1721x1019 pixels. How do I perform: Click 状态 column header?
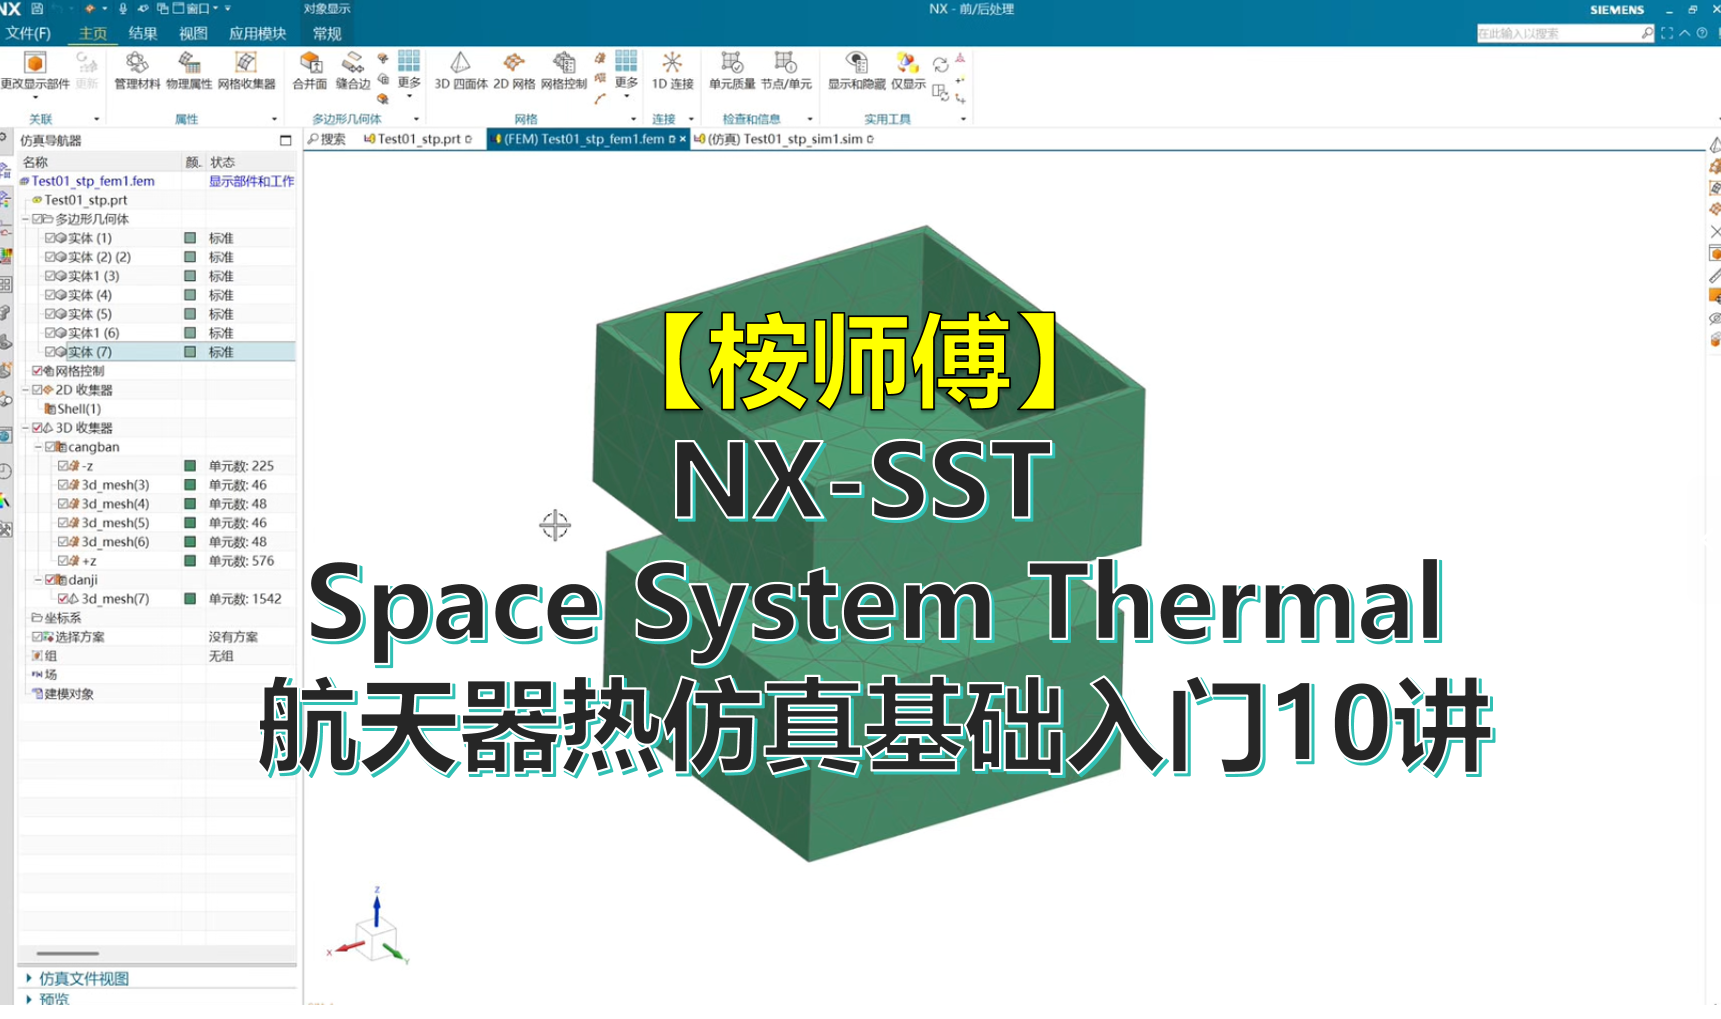(x=222, y=162)
